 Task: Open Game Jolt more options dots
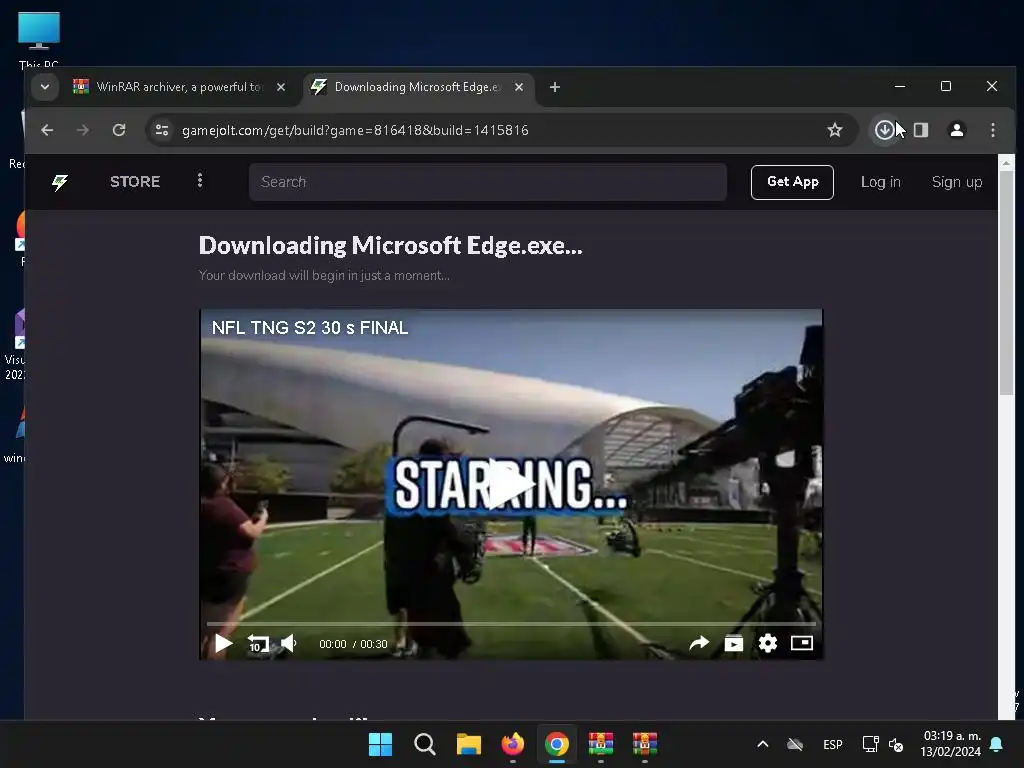coord(200,180)
